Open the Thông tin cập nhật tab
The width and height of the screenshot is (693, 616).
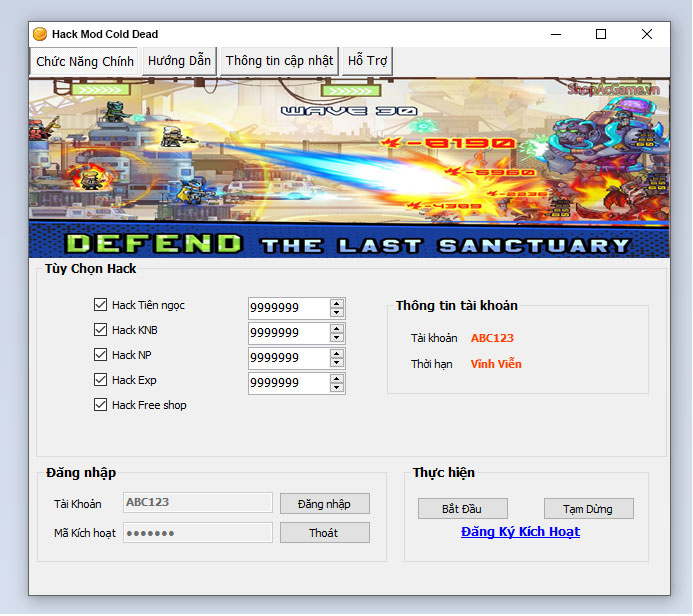(x=279, y=61)
